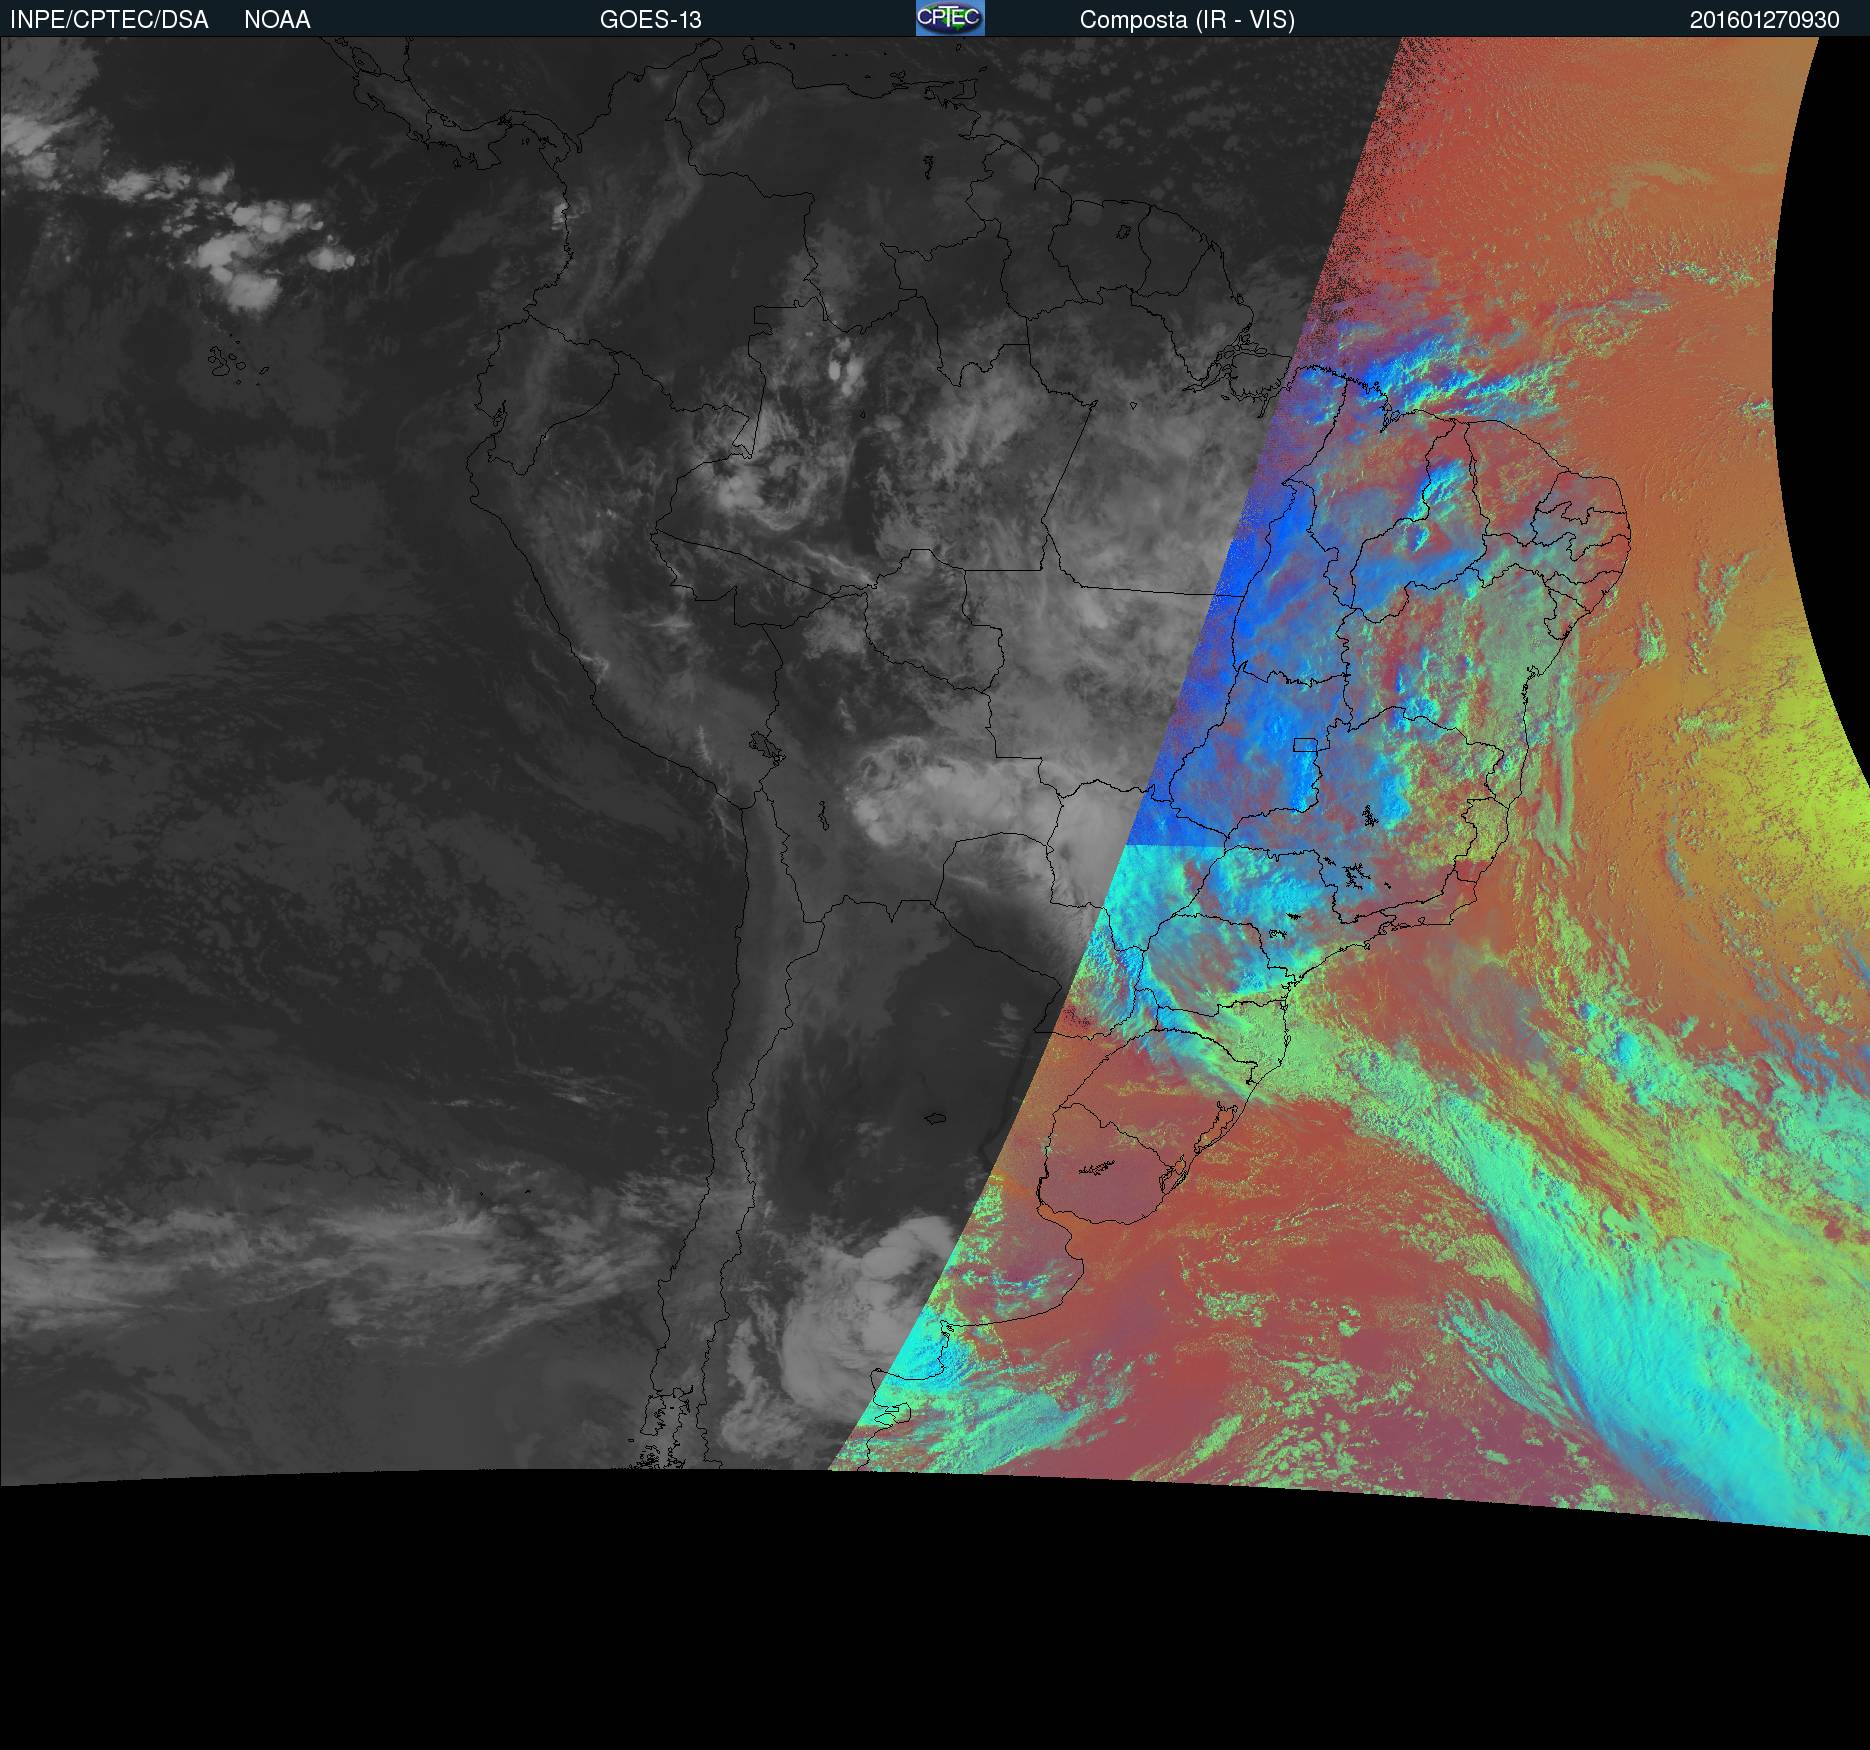Click the Composta (IR - VIS) title
The width and height of the screenshot is (1870, 1750).
1187,20
